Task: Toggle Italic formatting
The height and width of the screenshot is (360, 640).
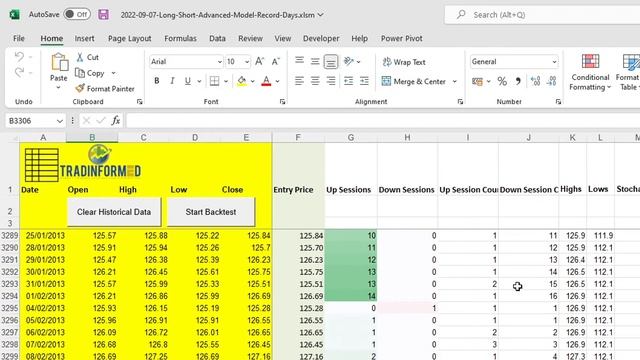Action: (x=172, y=81)
